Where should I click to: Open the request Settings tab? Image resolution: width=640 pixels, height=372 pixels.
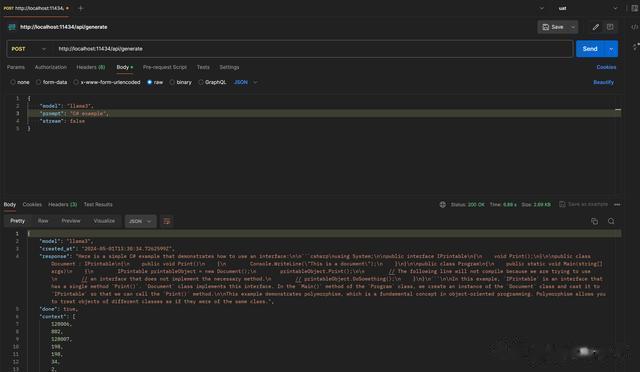point(229,67)
